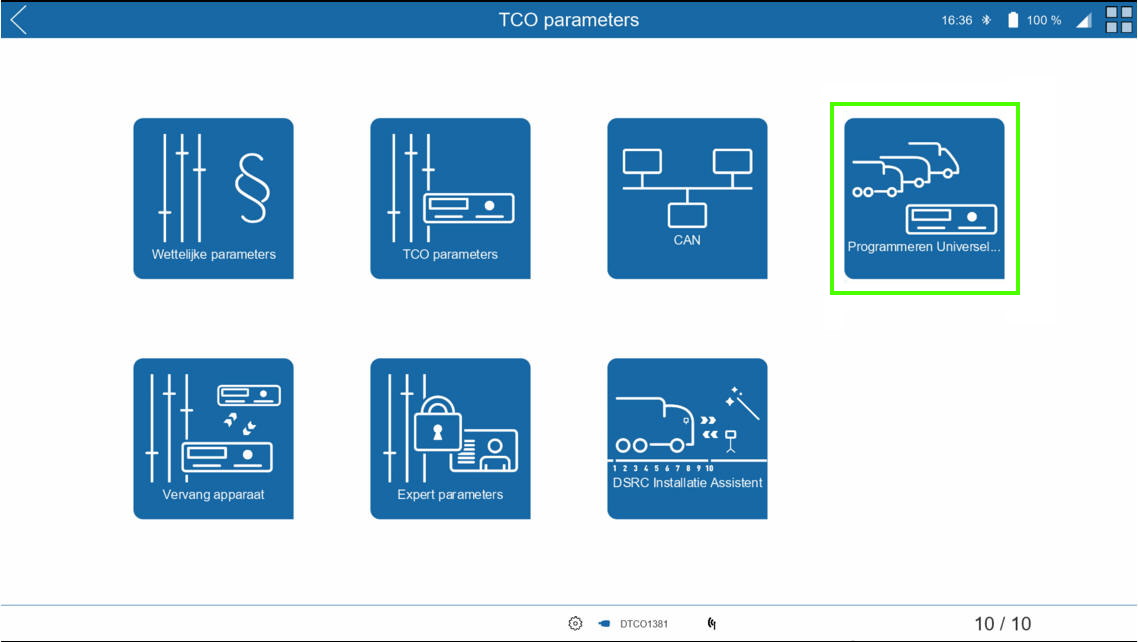Click the 10 / 10 page counter
Image resolution: width=1138 pixels, height=642 pixels.
pyautogui.click(x=1002, y=624)
